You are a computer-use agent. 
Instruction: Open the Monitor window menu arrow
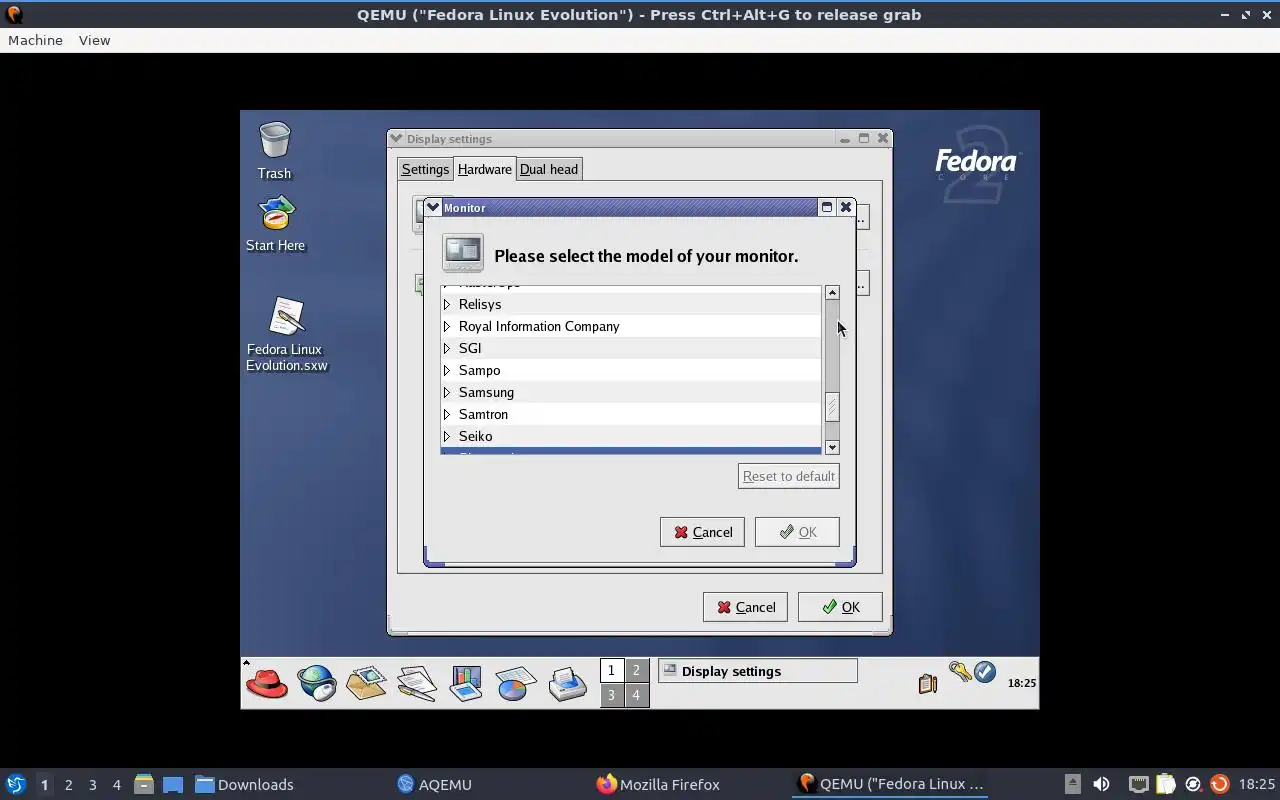(x=433, y=207)
